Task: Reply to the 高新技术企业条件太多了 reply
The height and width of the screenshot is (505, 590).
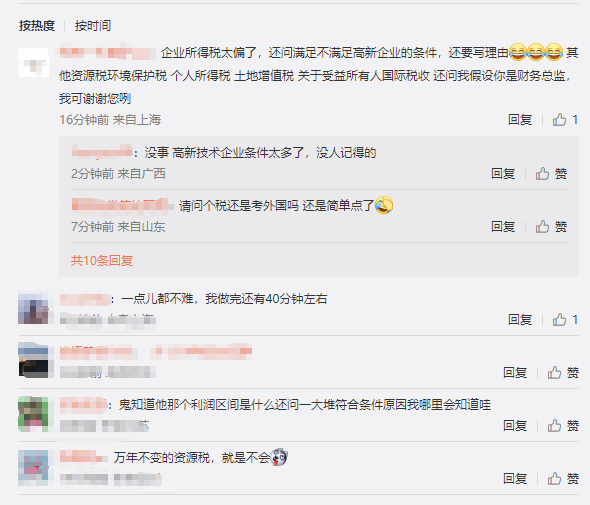Action: tap(503, 173)
